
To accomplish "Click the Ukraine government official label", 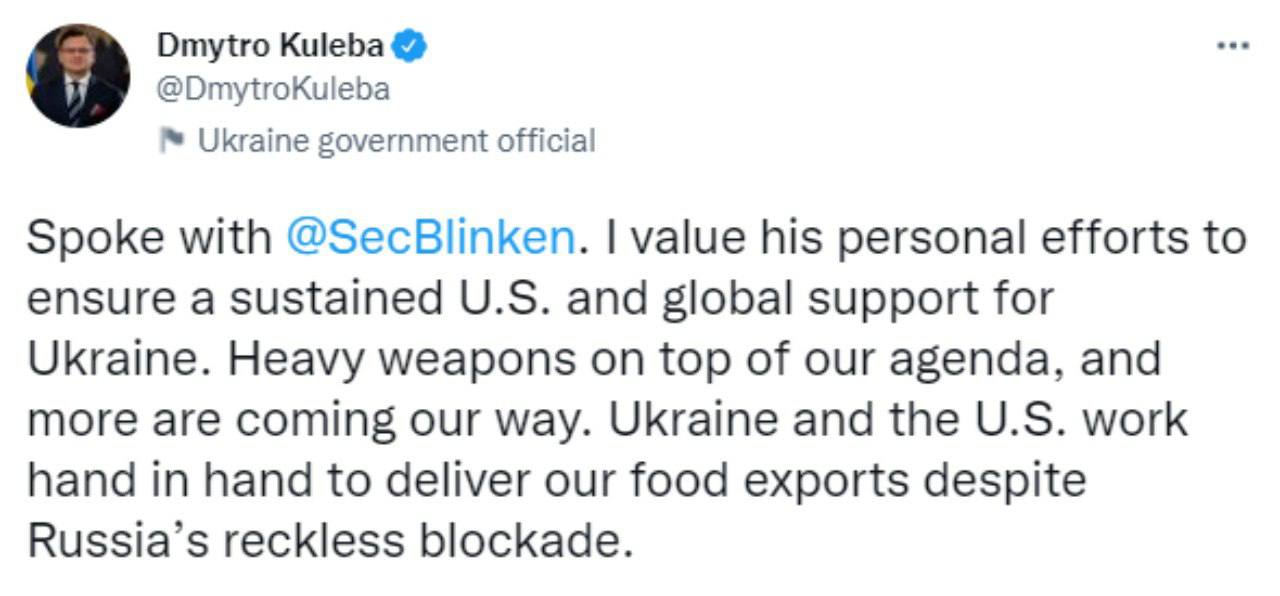I will pos(396,141).
